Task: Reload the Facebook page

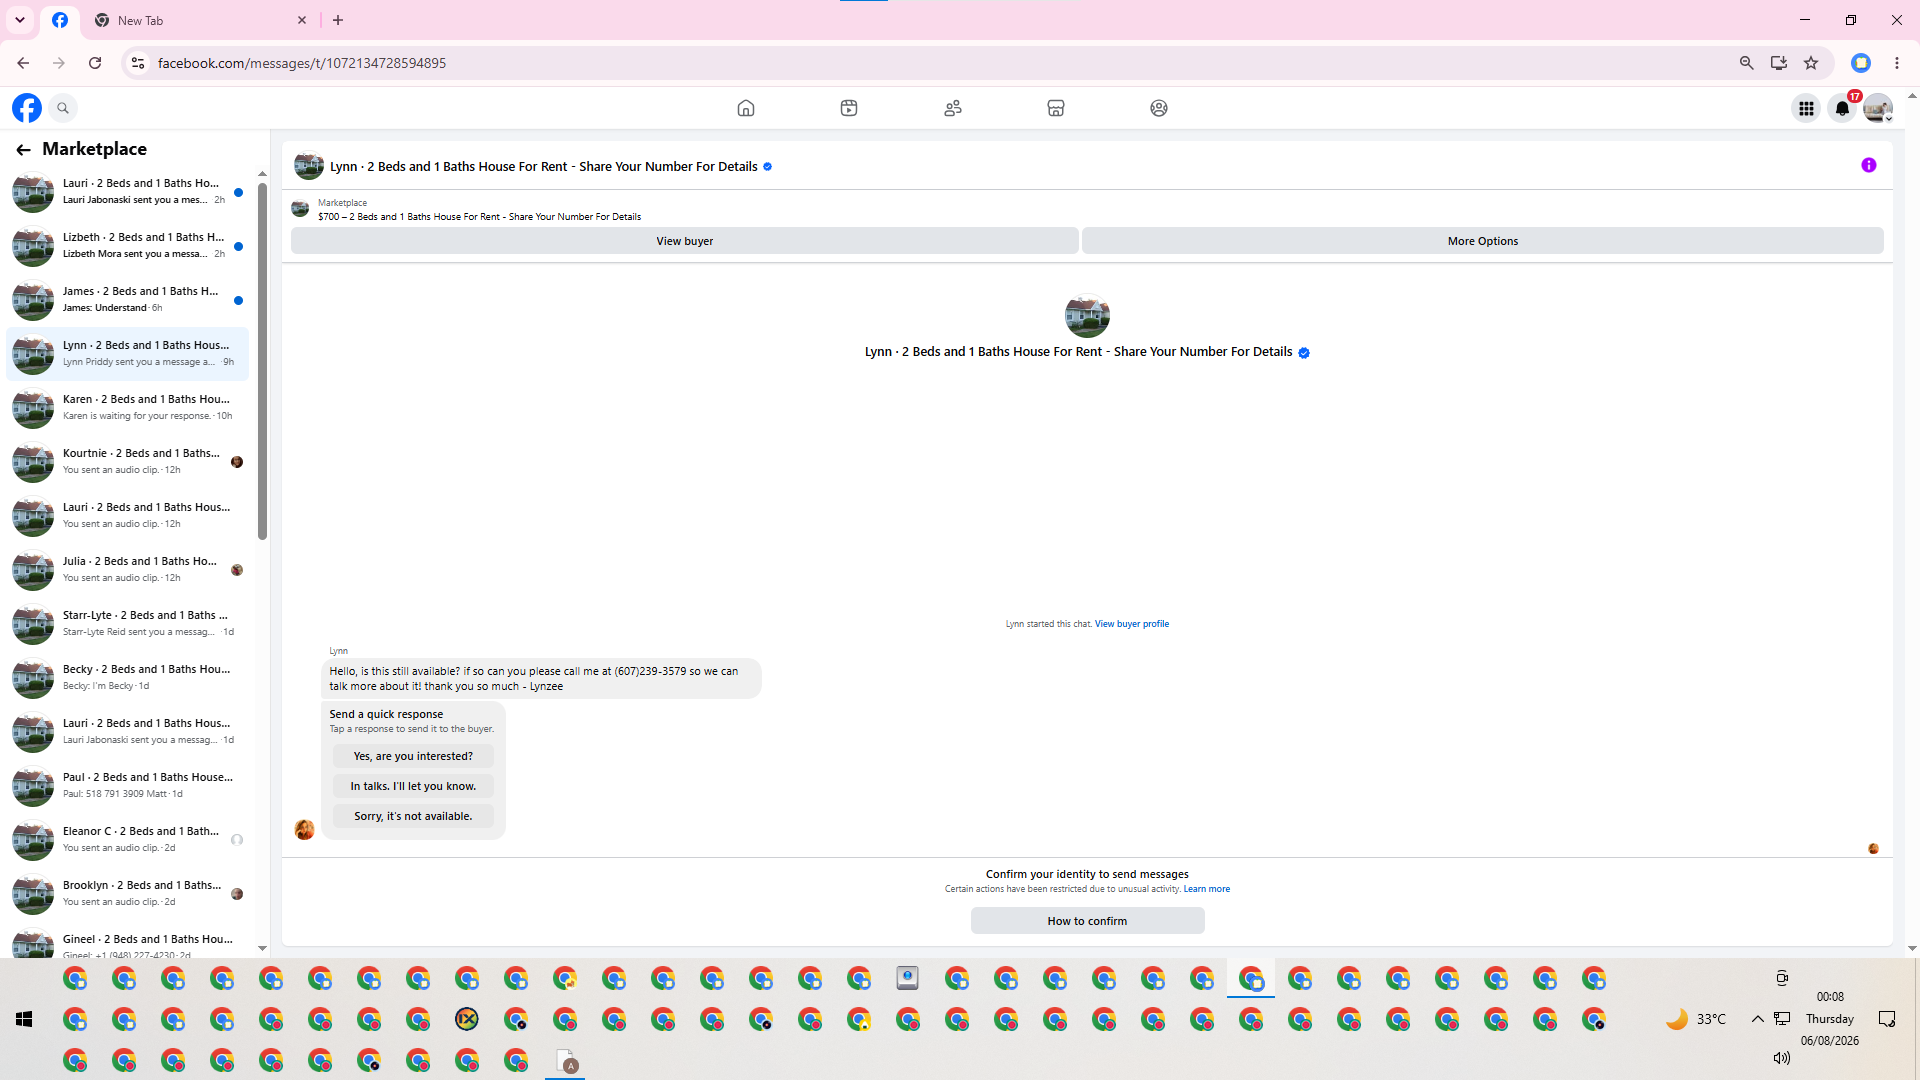Action: tap(95, 63)
